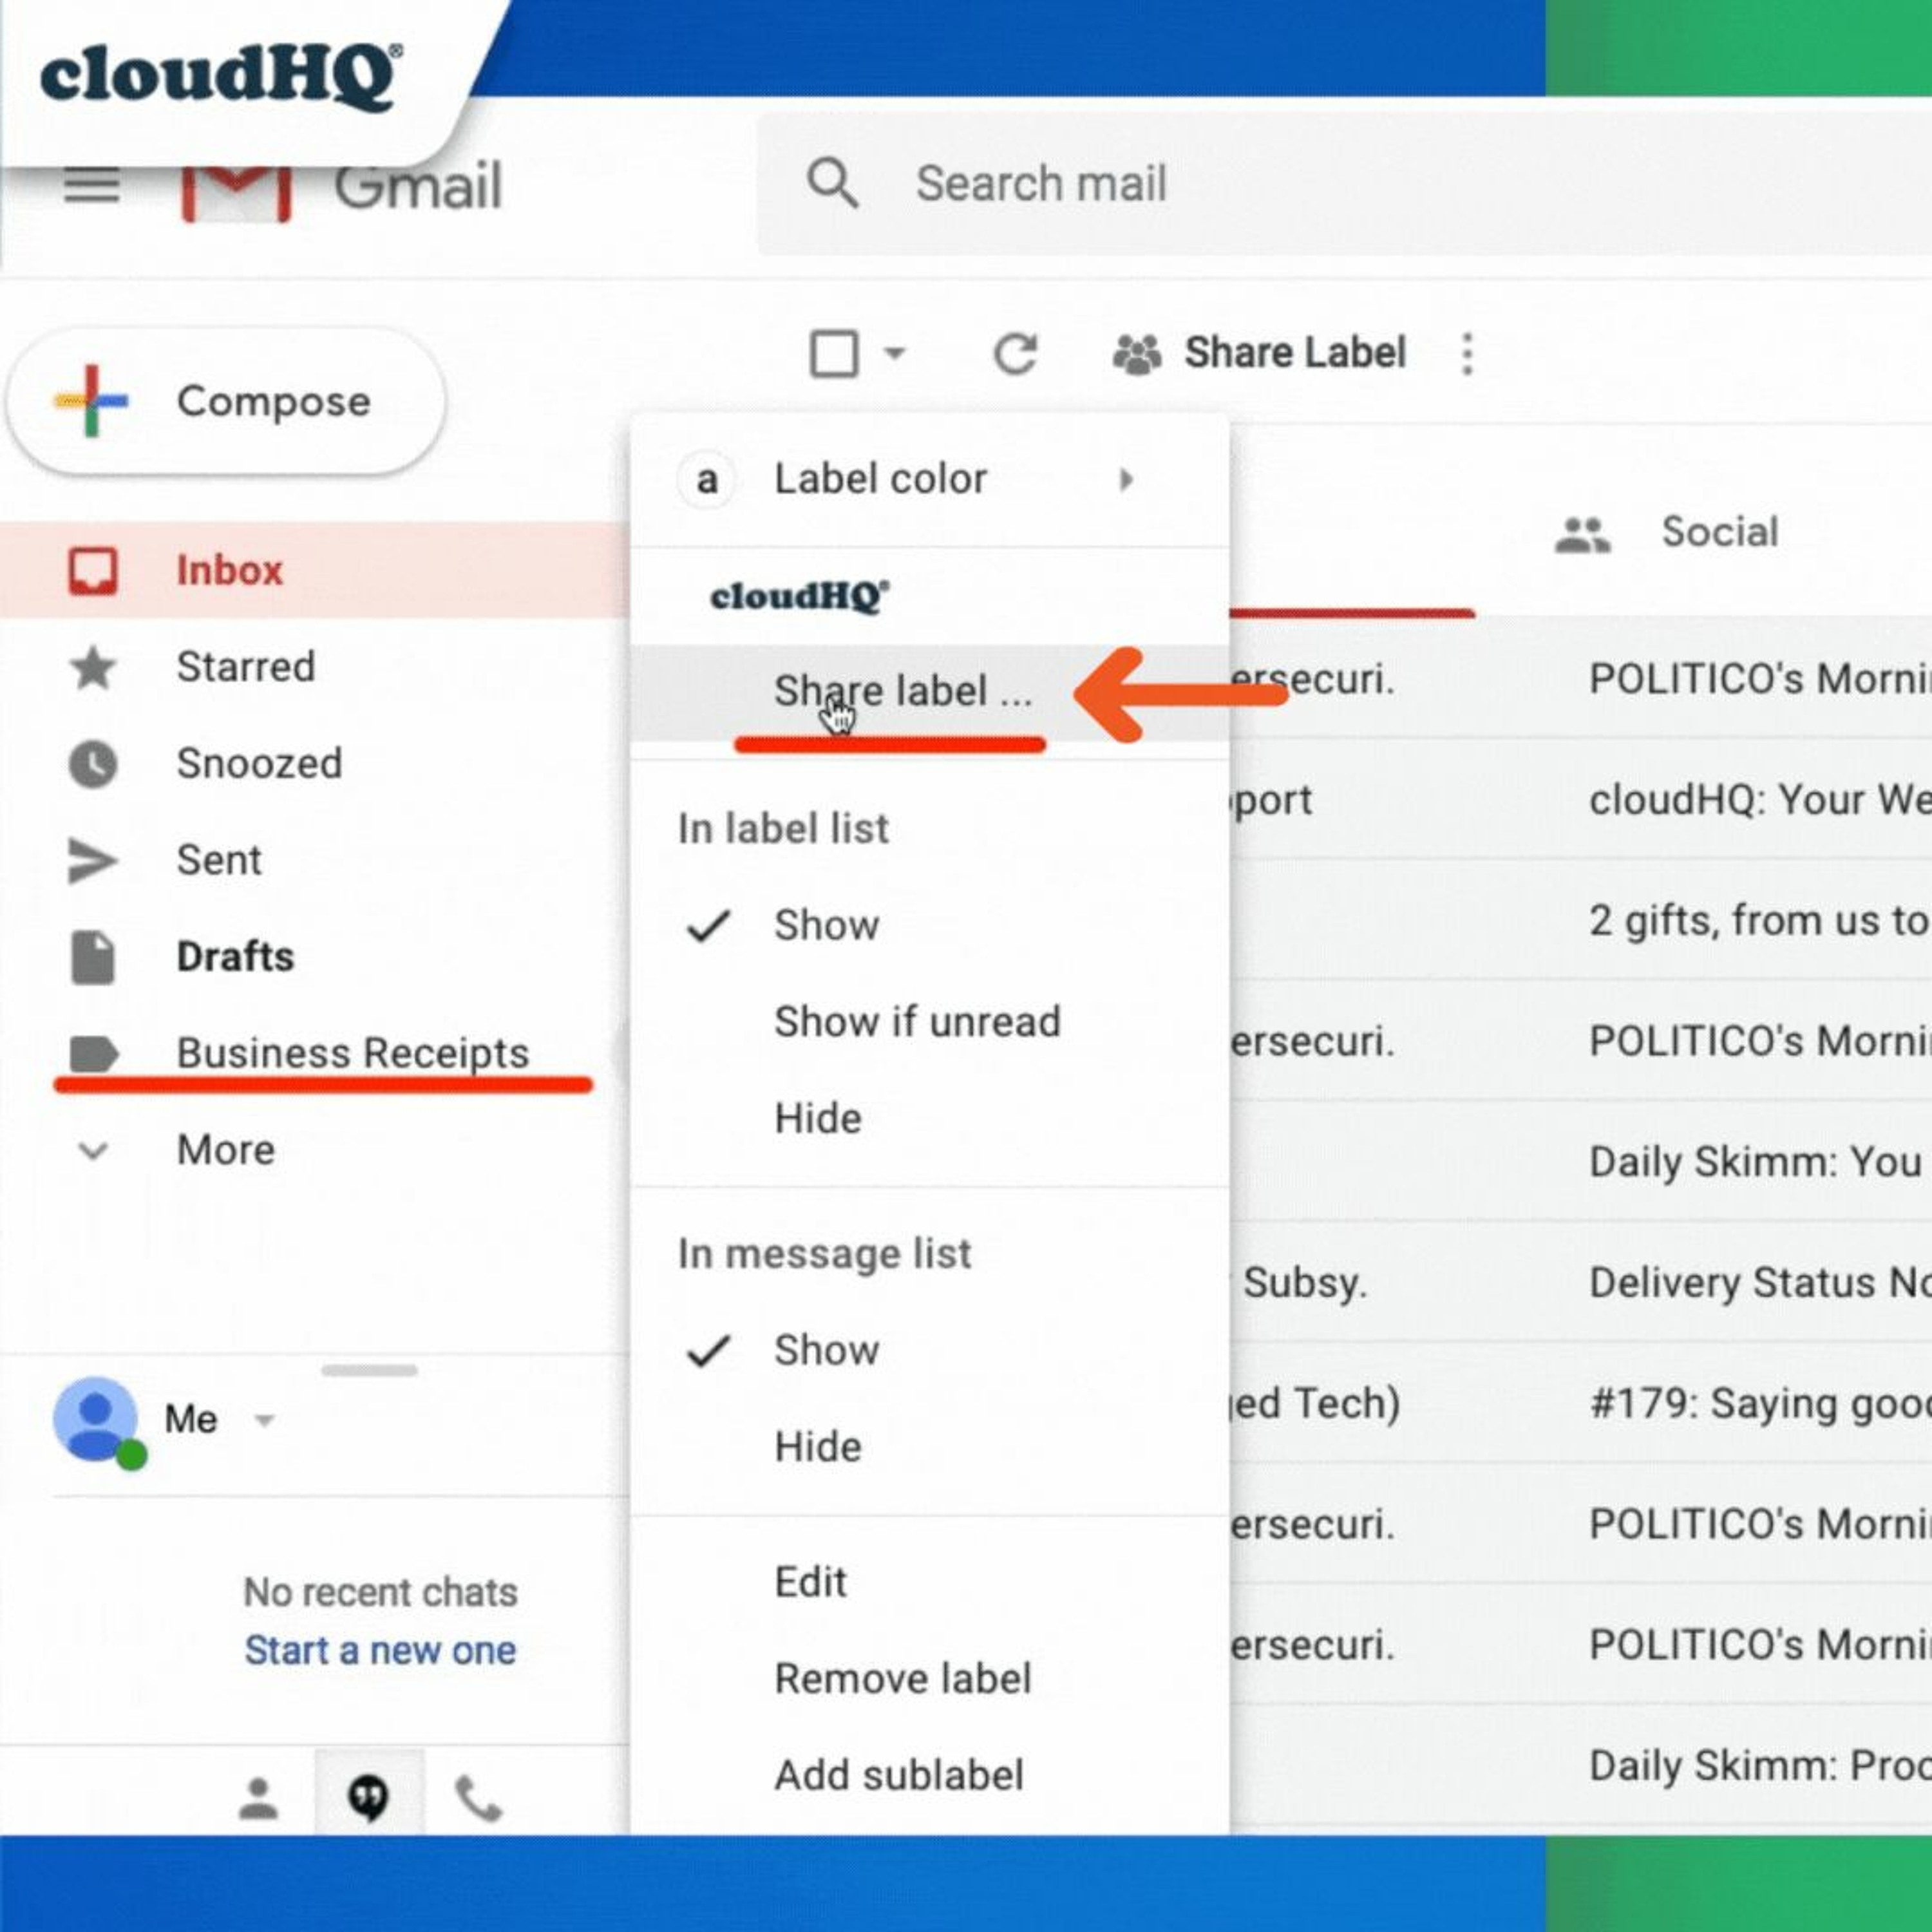Tick the select-all checkbox
The image size is (1932, 1932).
833,353
